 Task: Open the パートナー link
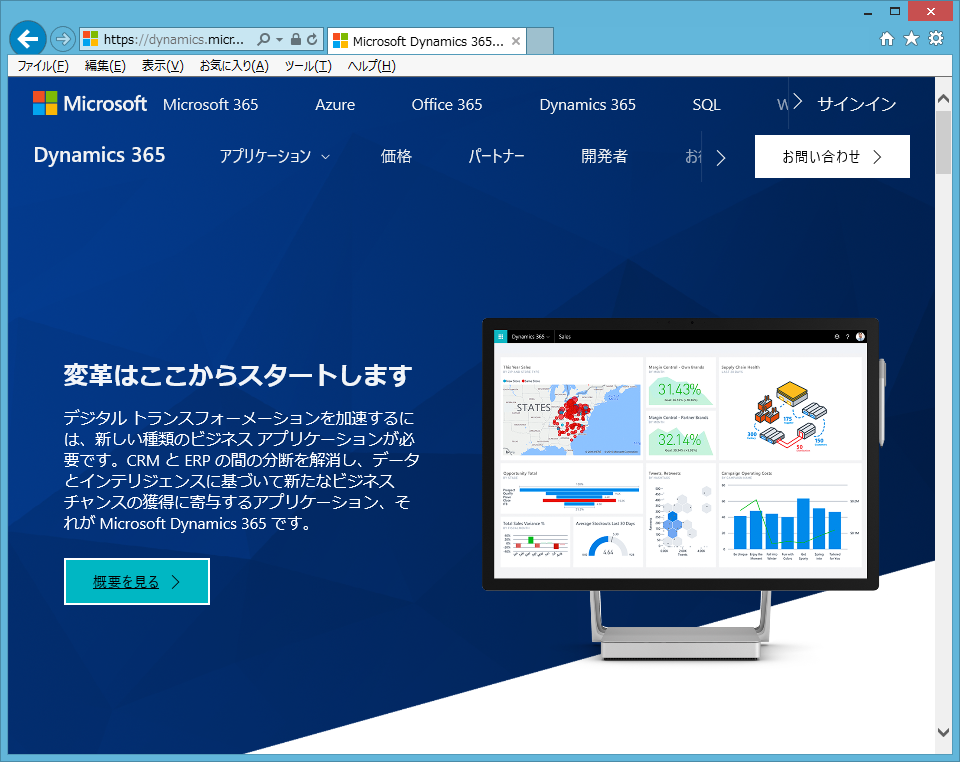(497, 157)
